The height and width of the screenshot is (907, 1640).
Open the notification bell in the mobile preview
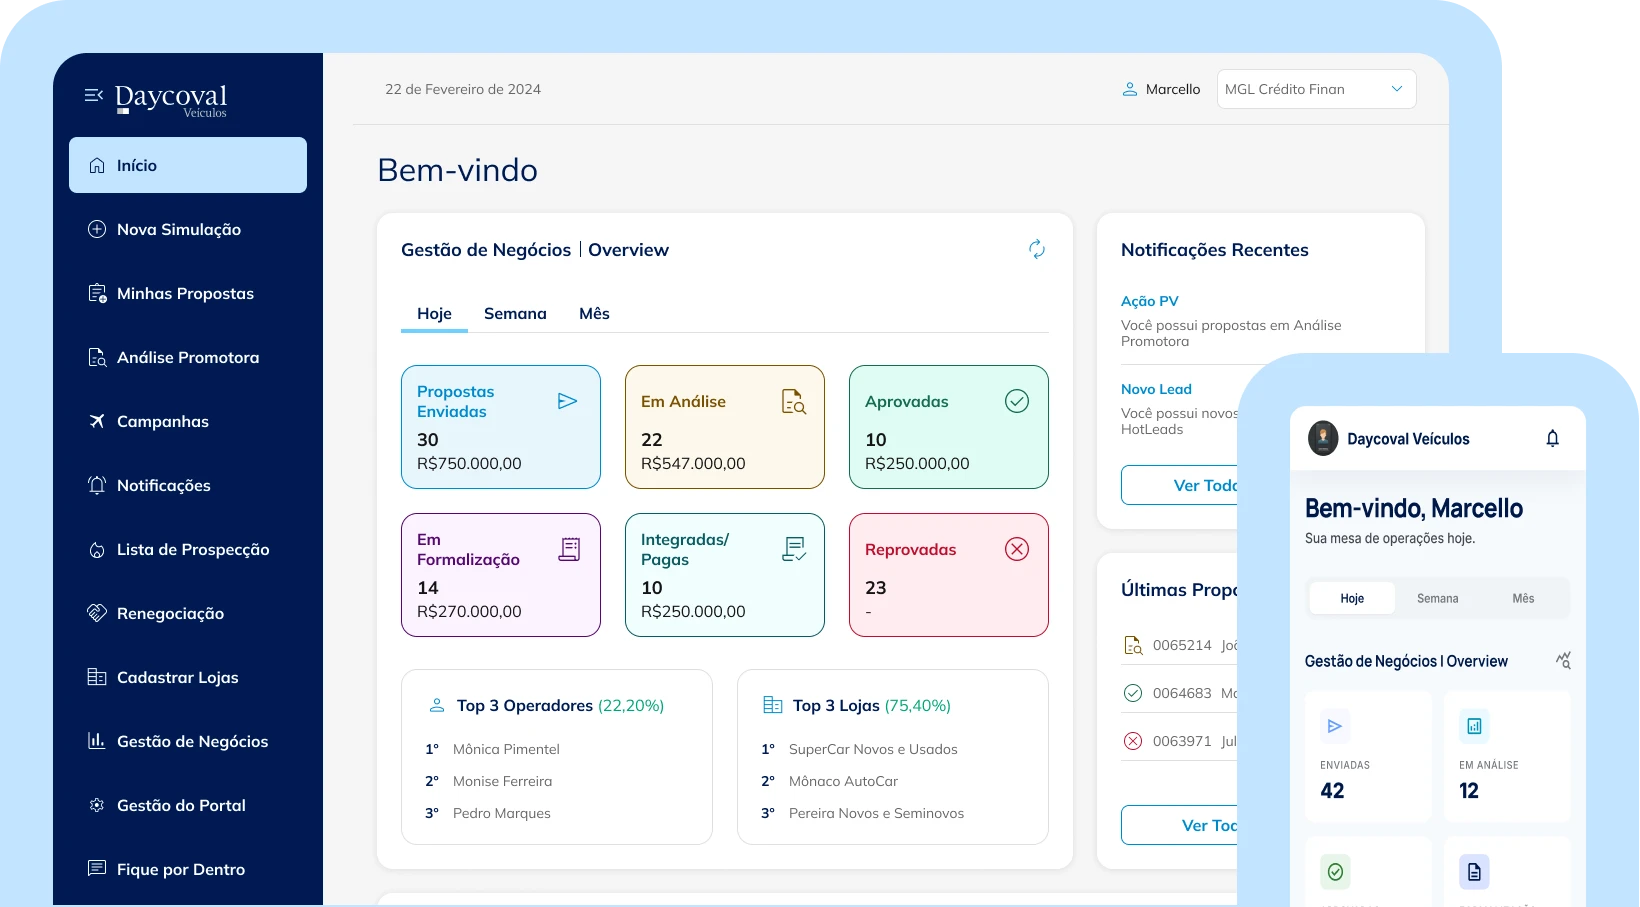click(x=1553, y=438)
